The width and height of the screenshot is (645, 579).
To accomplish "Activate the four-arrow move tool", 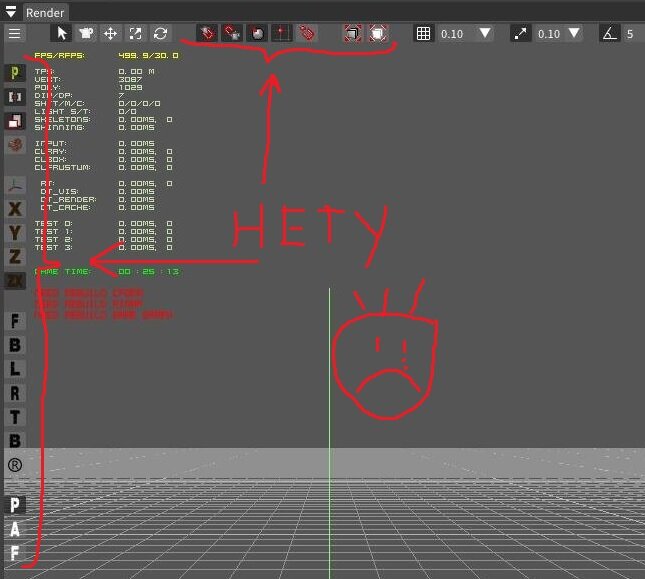I will click(111, 33).
